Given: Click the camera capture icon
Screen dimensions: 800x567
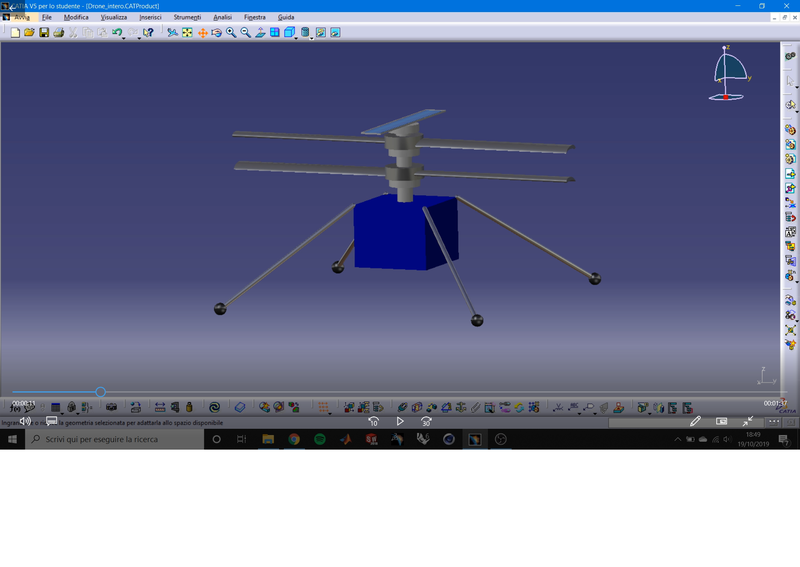Looking at the screenshot, I should click(x=111, y=407).
